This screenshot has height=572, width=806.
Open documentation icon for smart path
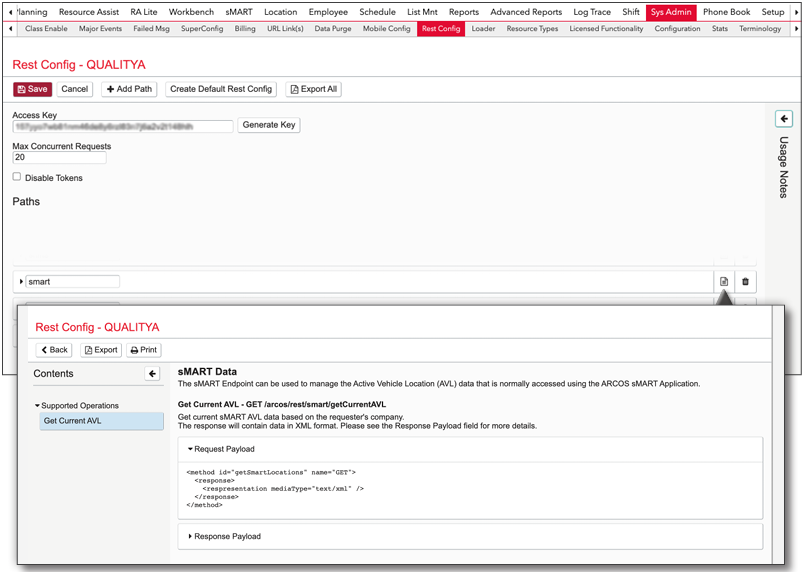[x=724, y=282]
